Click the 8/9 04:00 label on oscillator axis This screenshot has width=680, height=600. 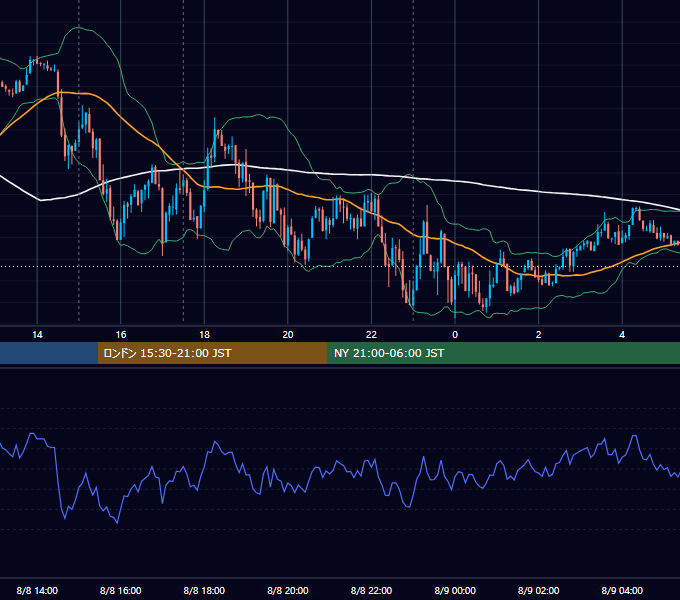(622, 590)
